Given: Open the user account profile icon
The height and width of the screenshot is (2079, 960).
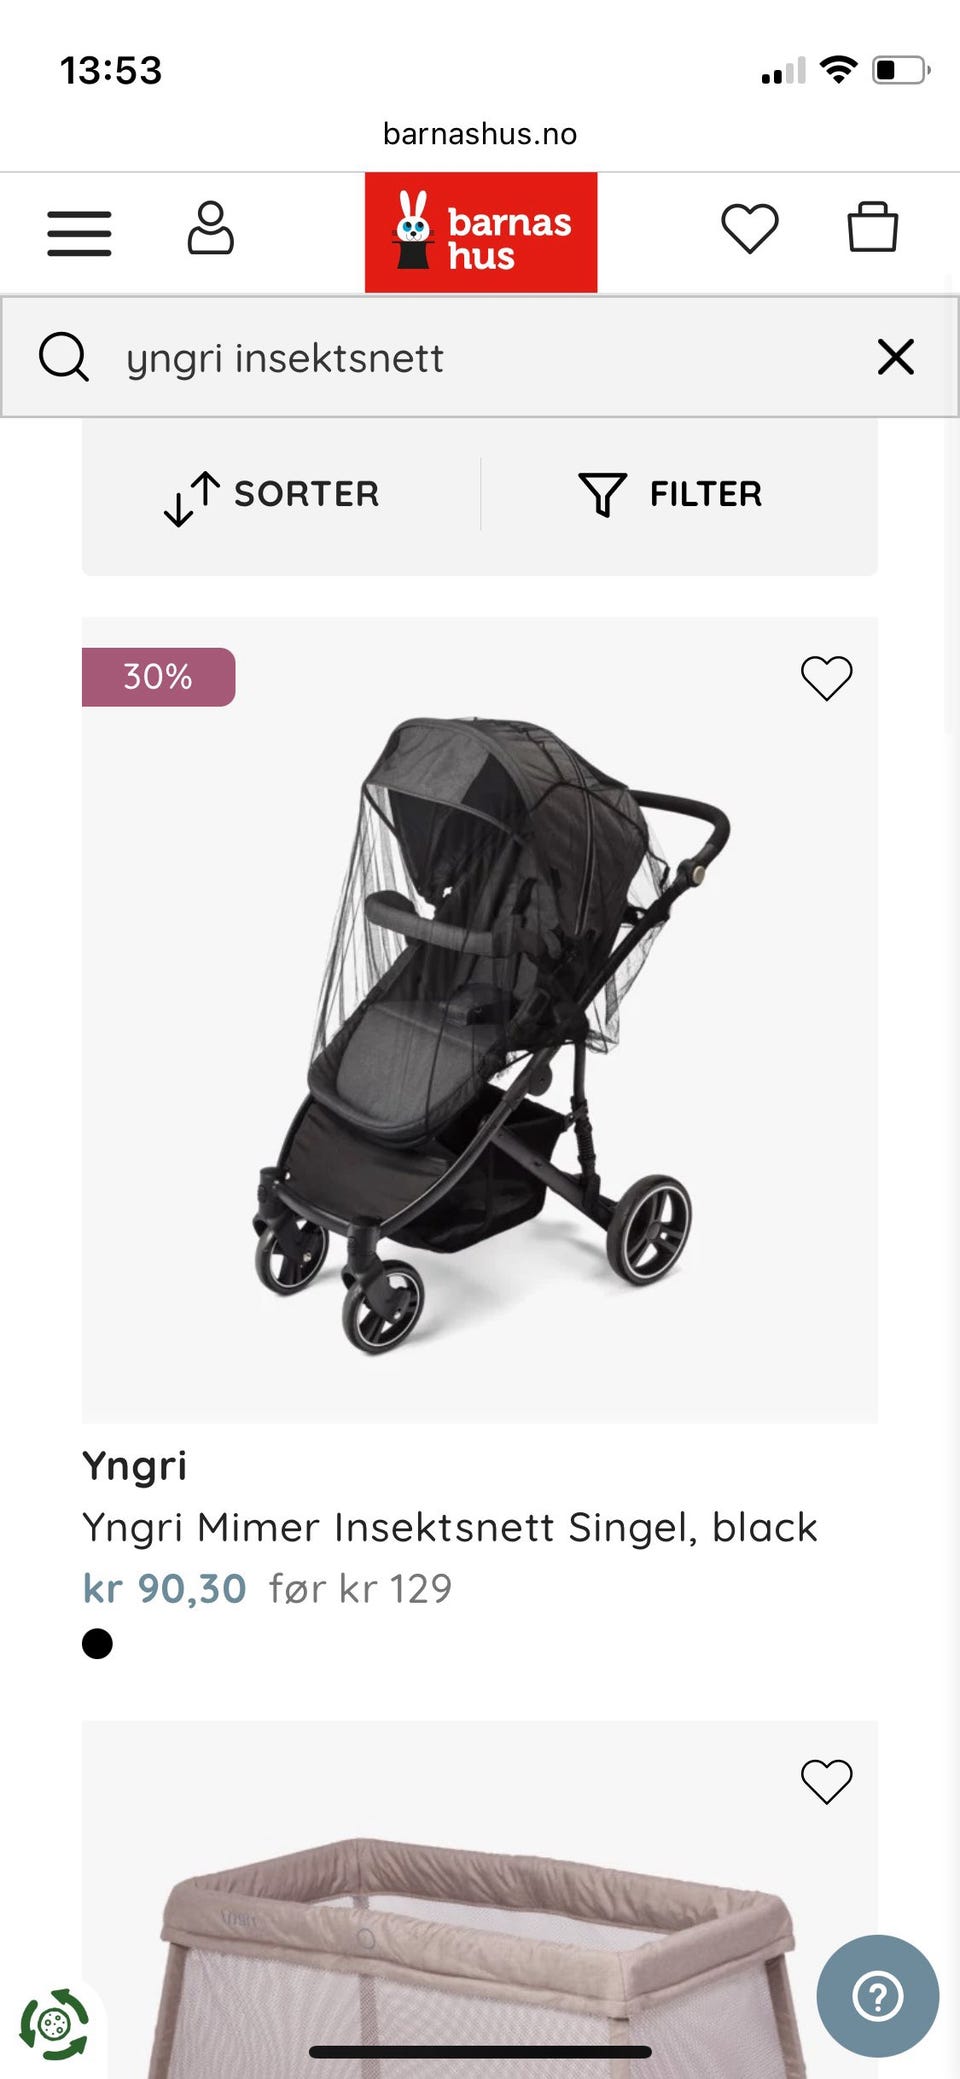Looking at the screenshot, I should pos(211,228).
